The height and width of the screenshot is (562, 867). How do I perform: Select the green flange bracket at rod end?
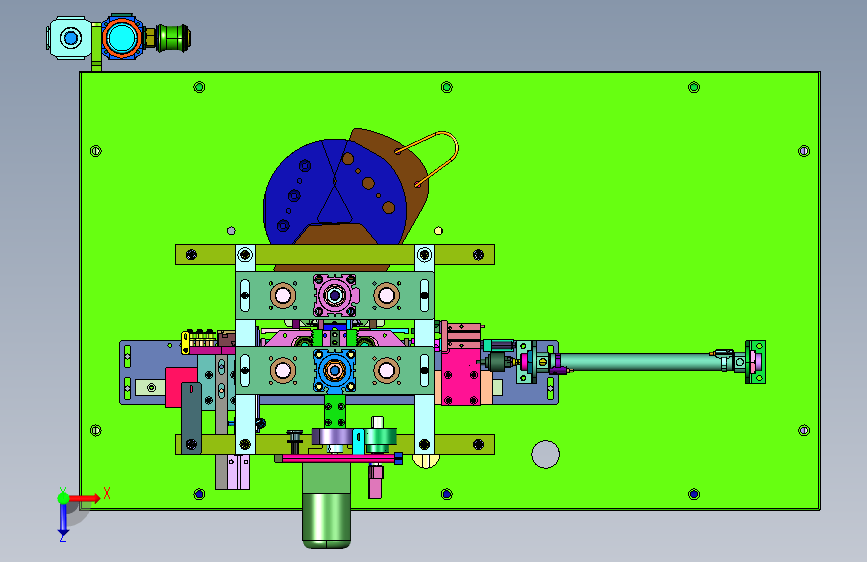(x=755, y=362)
